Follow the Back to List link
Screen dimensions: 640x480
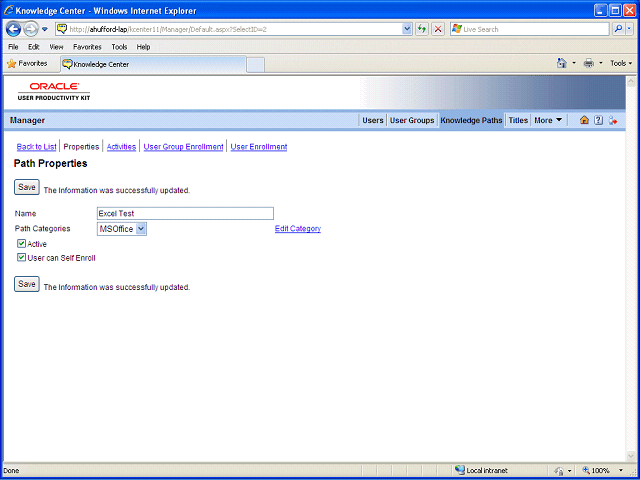click(36, 147)
